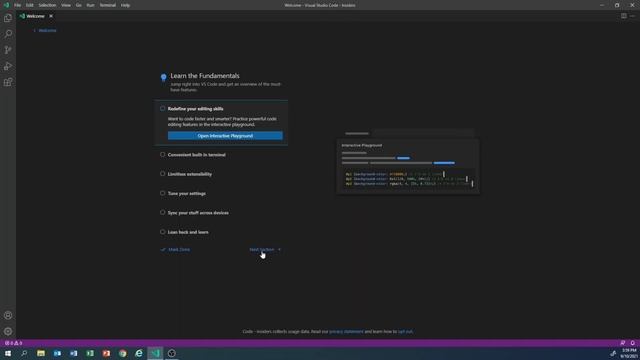Viewport: 640px width, 360px height.
Task: Click the Interactive Playground preview image
Action: pos(408,161)
